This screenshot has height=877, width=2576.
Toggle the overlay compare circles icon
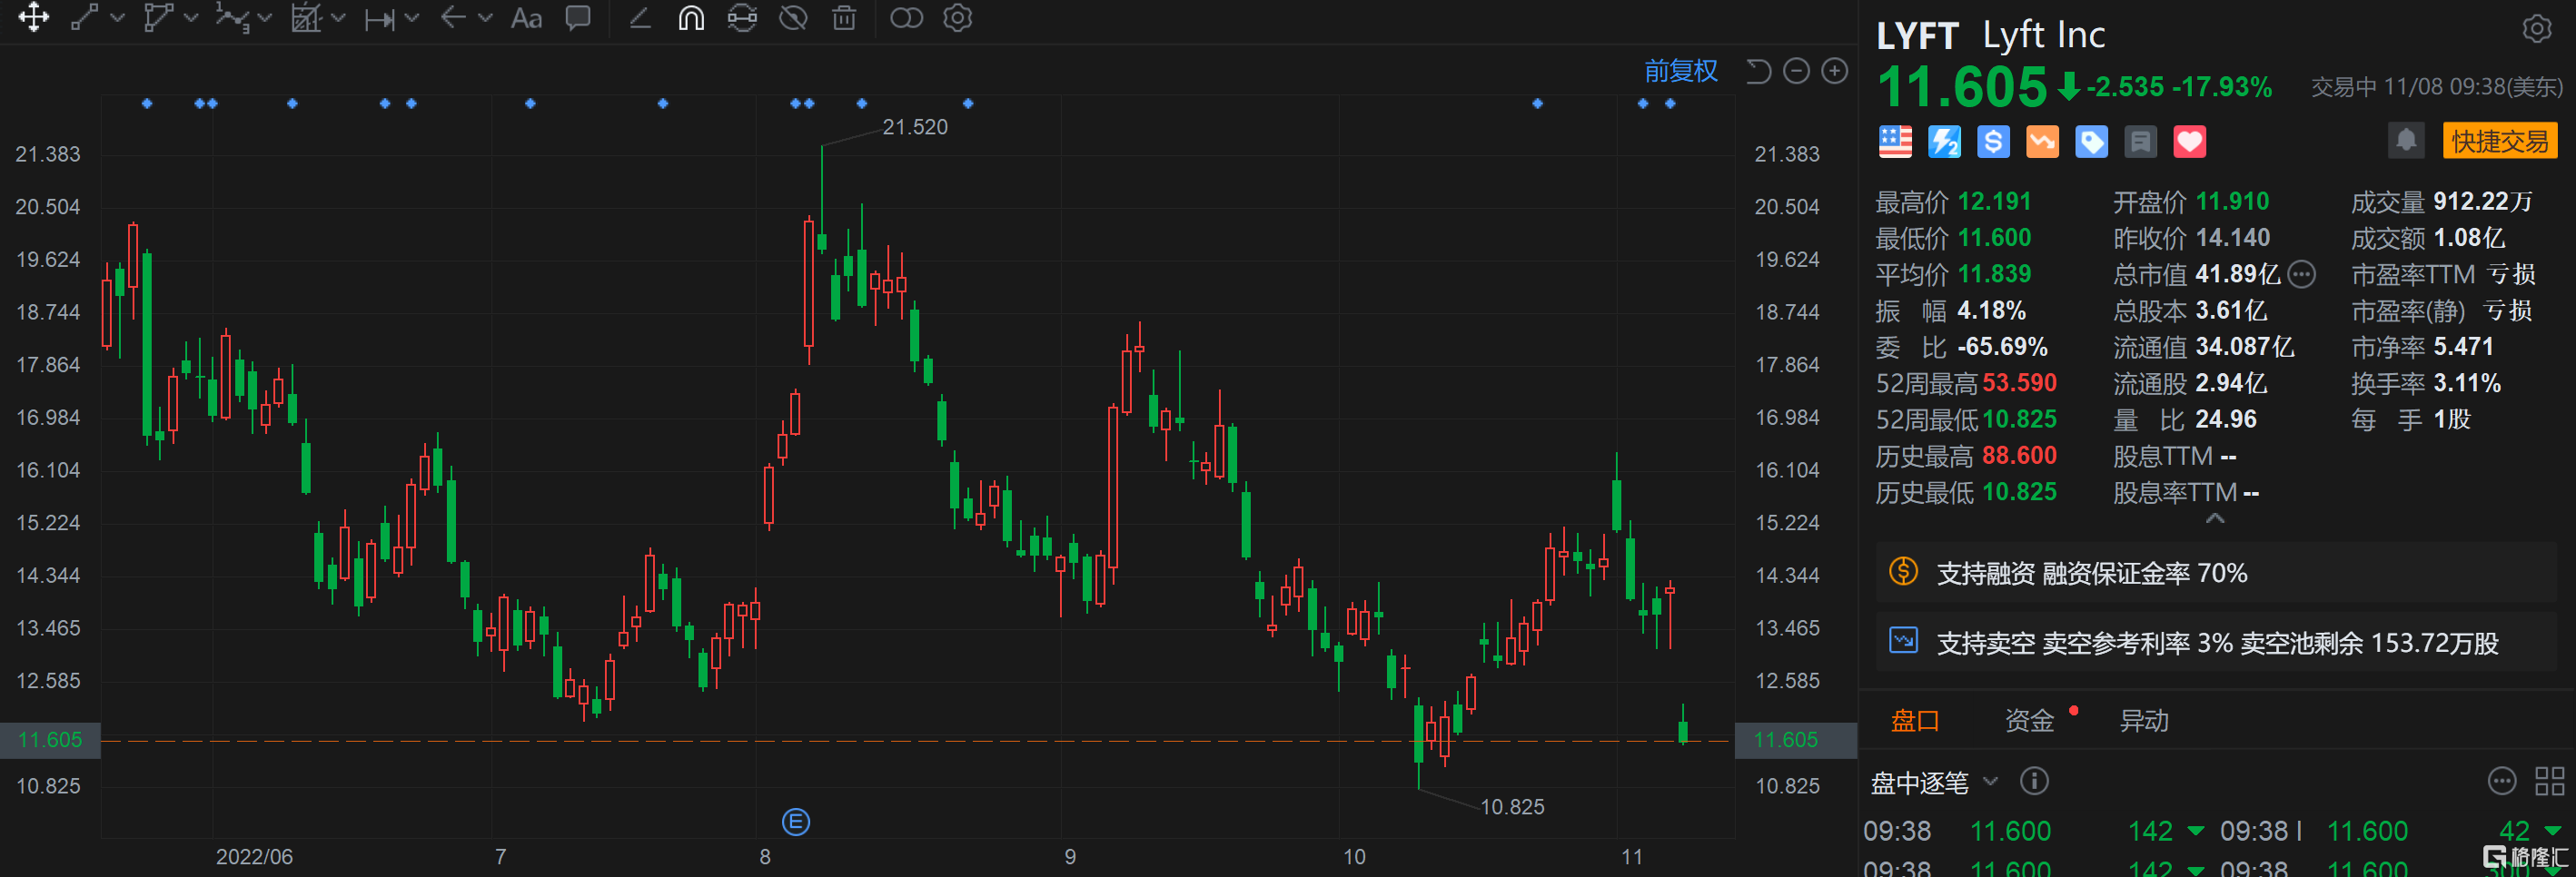(906, 18)
